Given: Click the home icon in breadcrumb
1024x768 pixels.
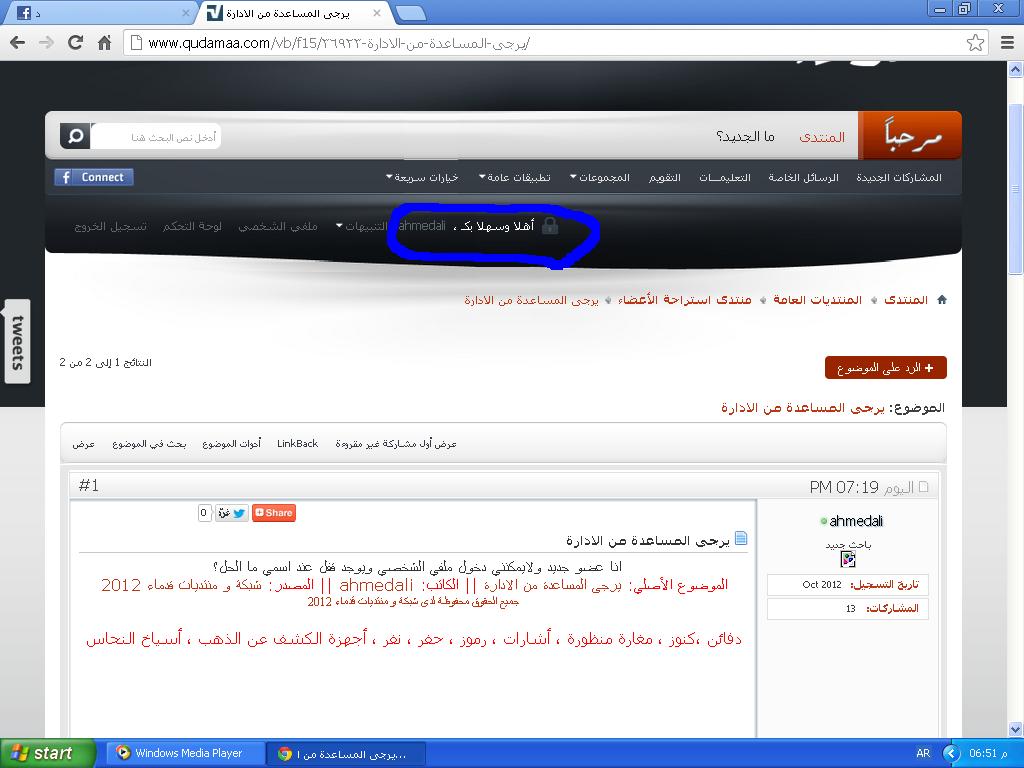Looking at the screenshot, I should (941, 300).
